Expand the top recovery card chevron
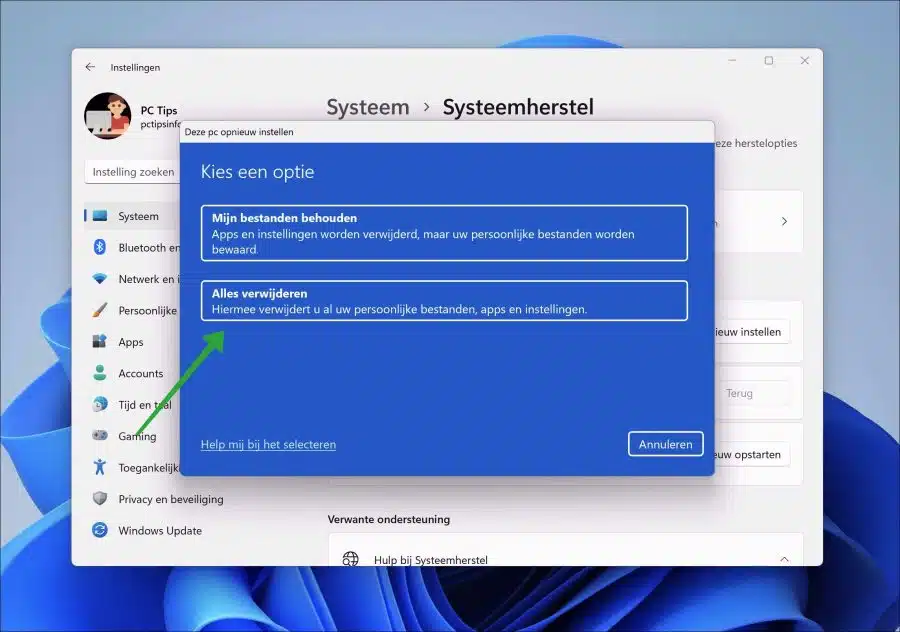This screenshot has height=632, width=900. pyautogui.click(x=784, y=222)
